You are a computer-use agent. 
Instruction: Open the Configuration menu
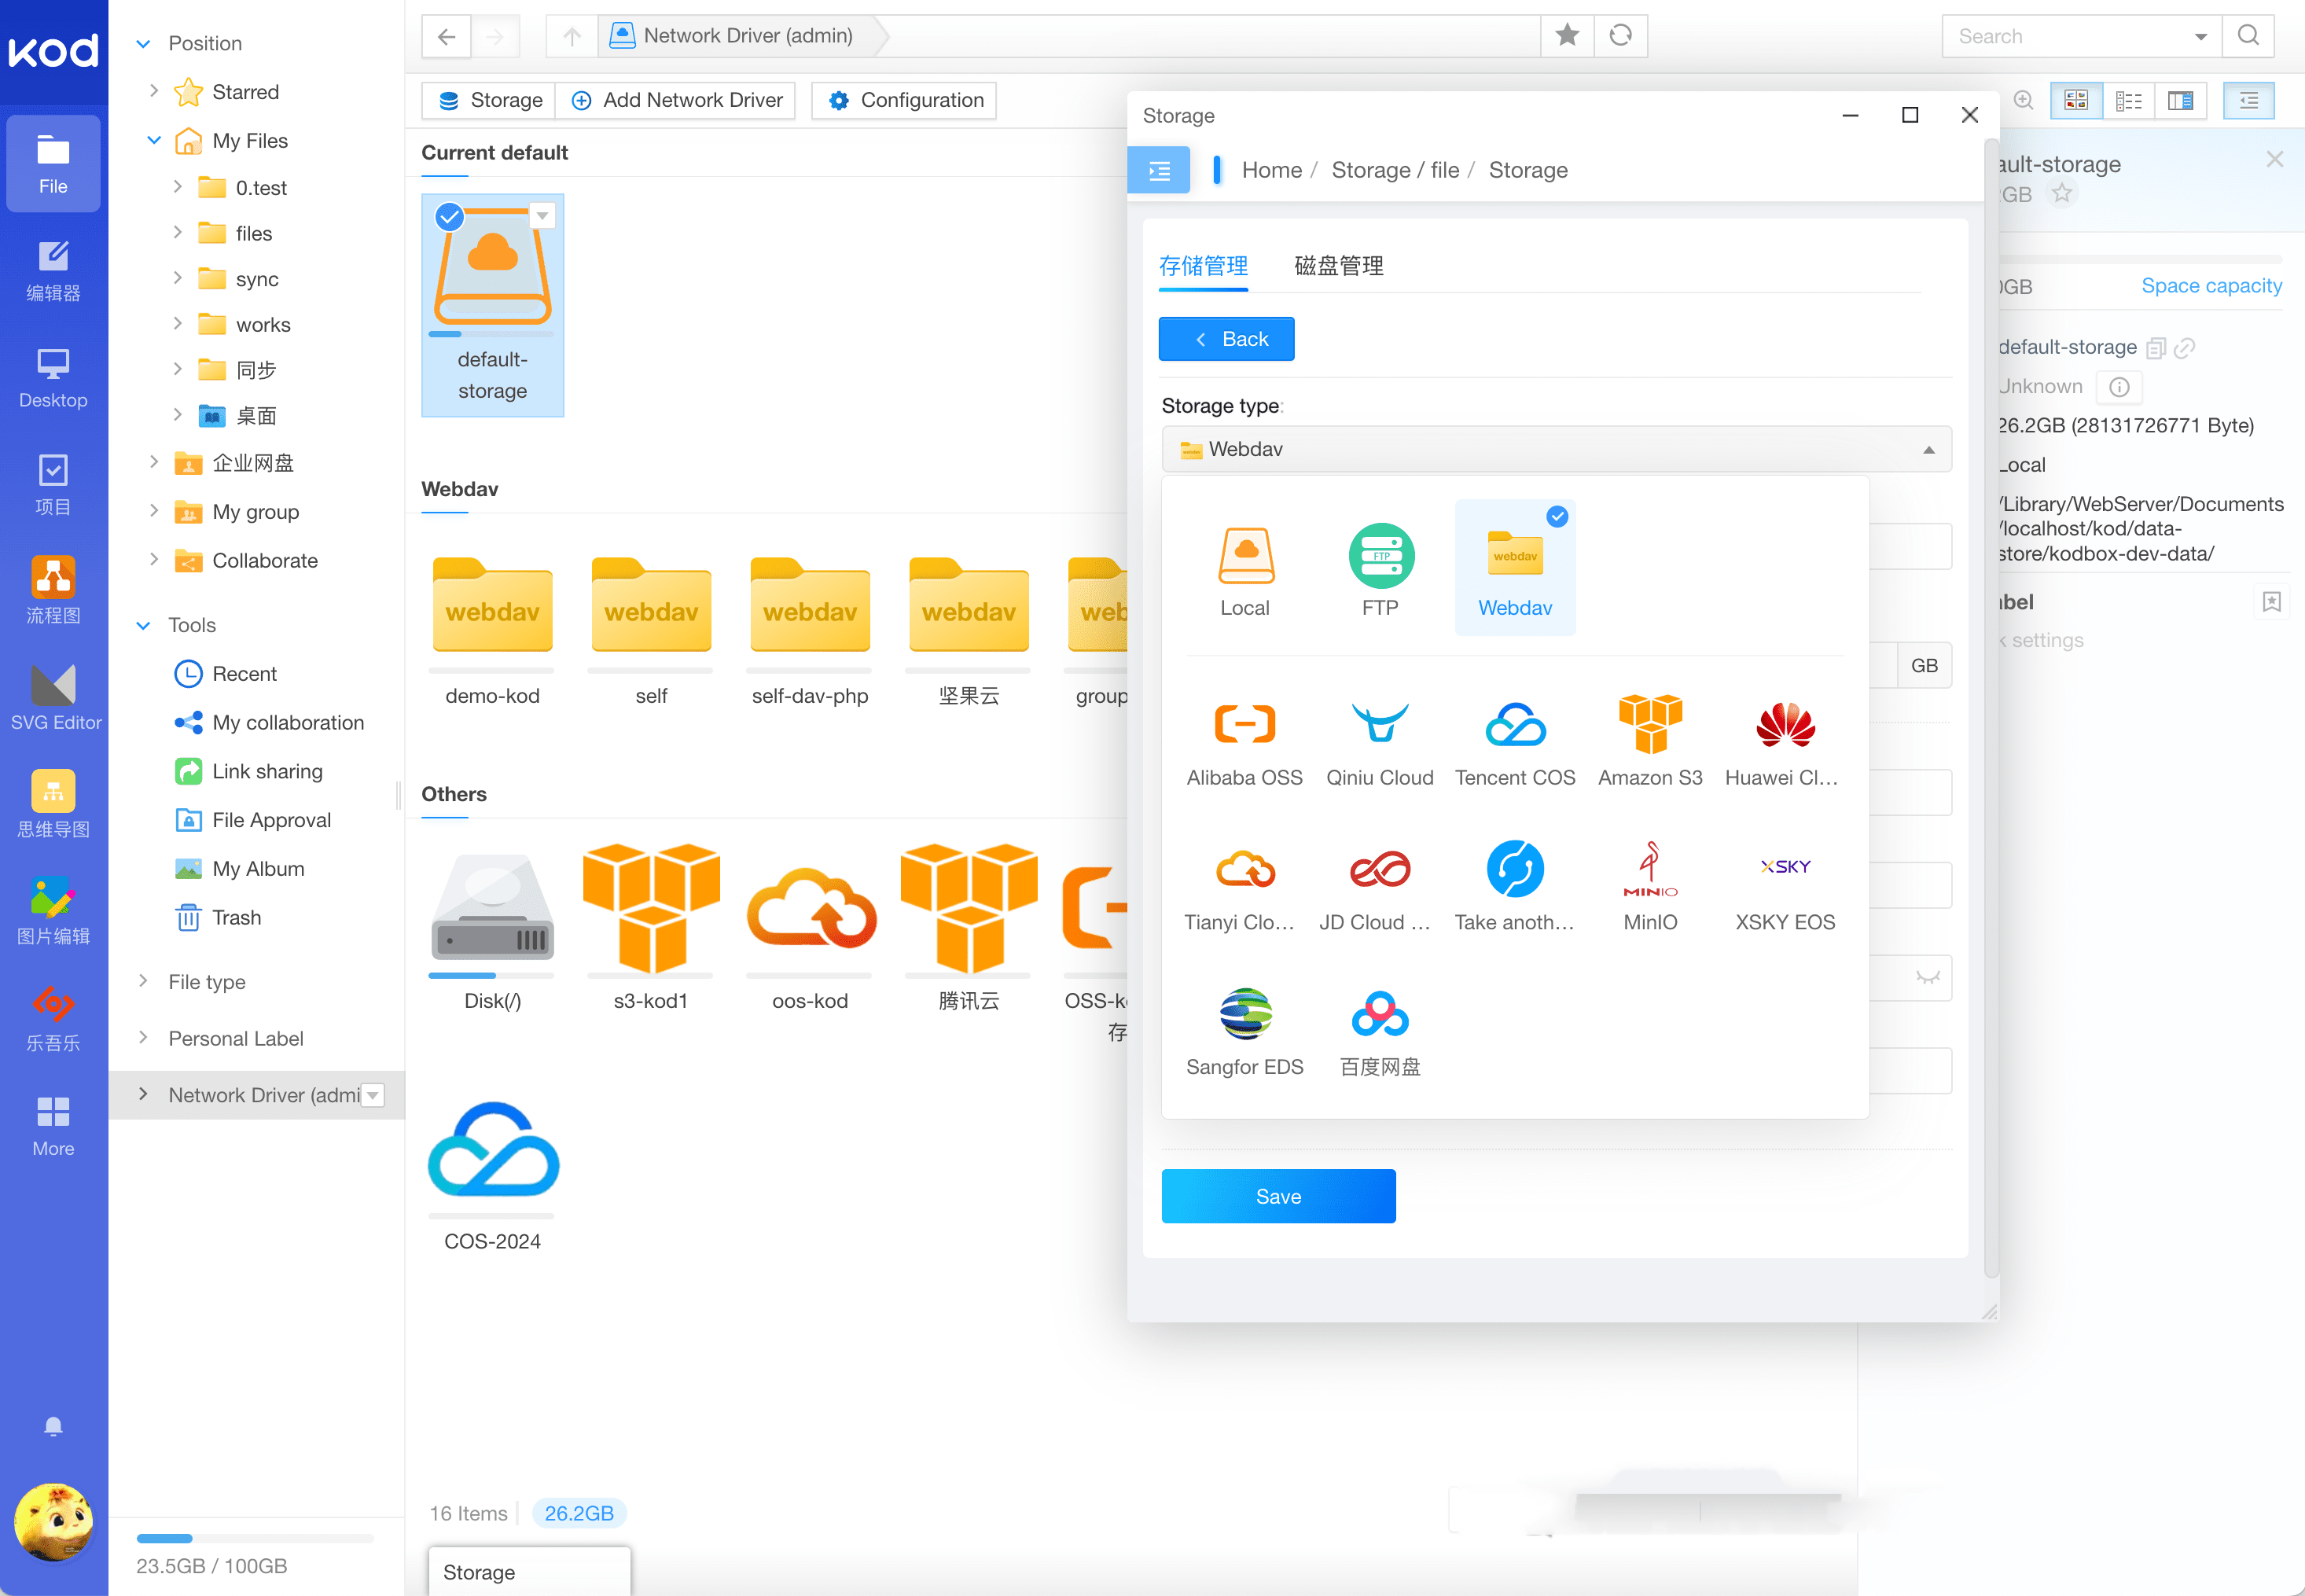pyautogui.click(x=906, y=100)
